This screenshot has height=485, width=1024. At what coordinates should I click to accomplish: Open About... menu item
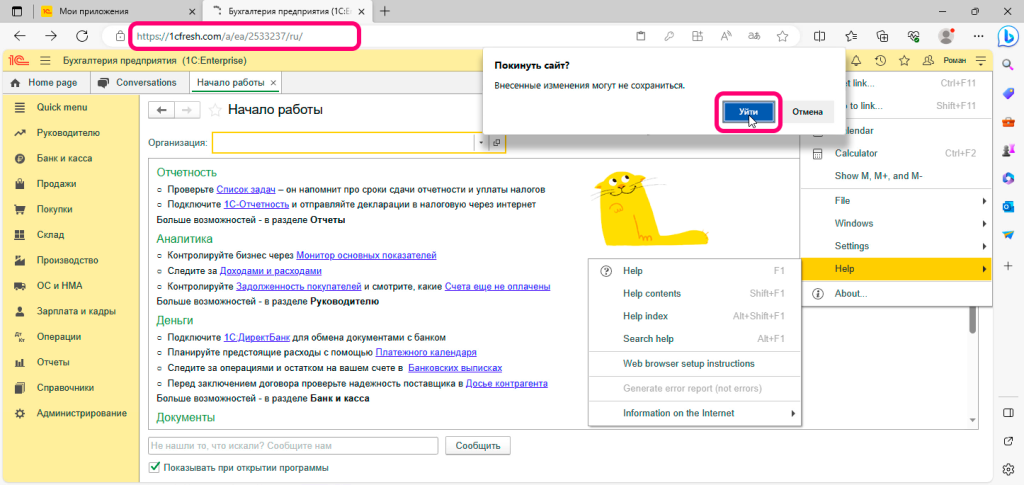click(896, 294)
